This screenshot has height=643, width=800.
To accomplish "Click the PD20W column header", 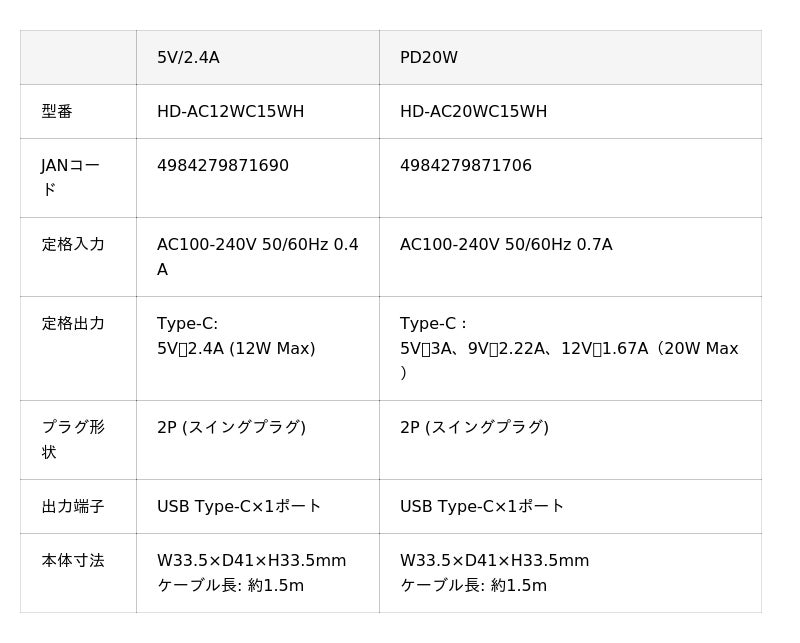I will (428, 58).
